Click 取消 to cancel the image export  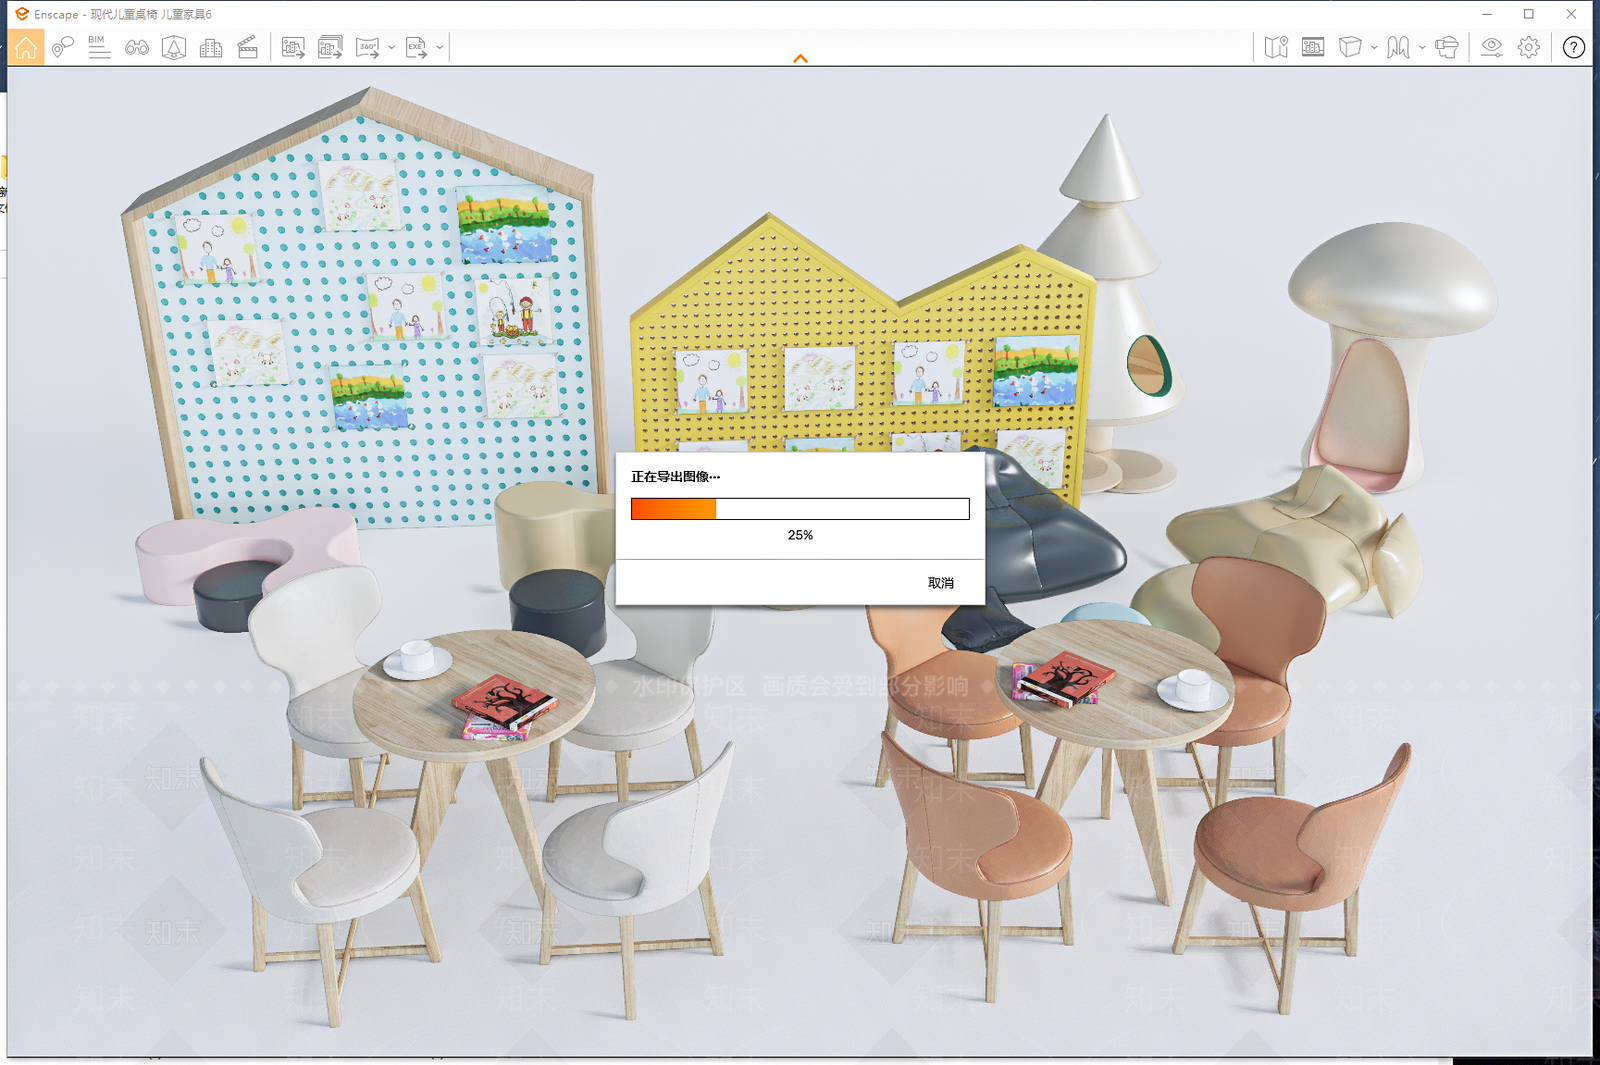(x=941, y=583)
